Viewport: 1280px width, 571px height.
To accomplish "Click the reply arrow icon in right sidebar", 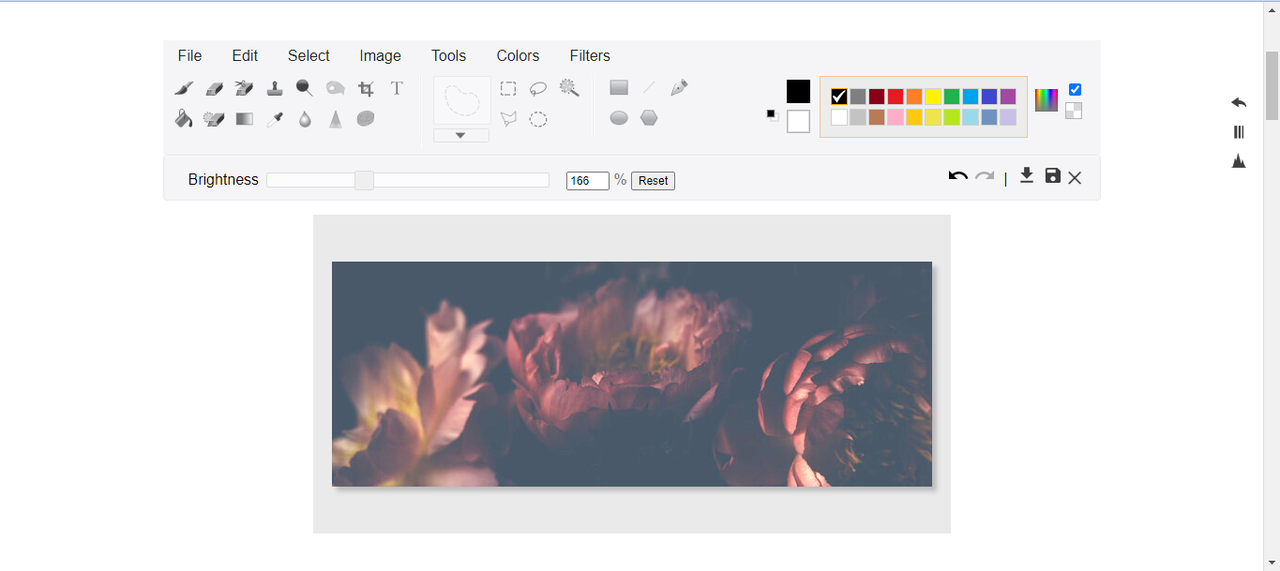I will pyautogui.click(x=1239, y=103).
